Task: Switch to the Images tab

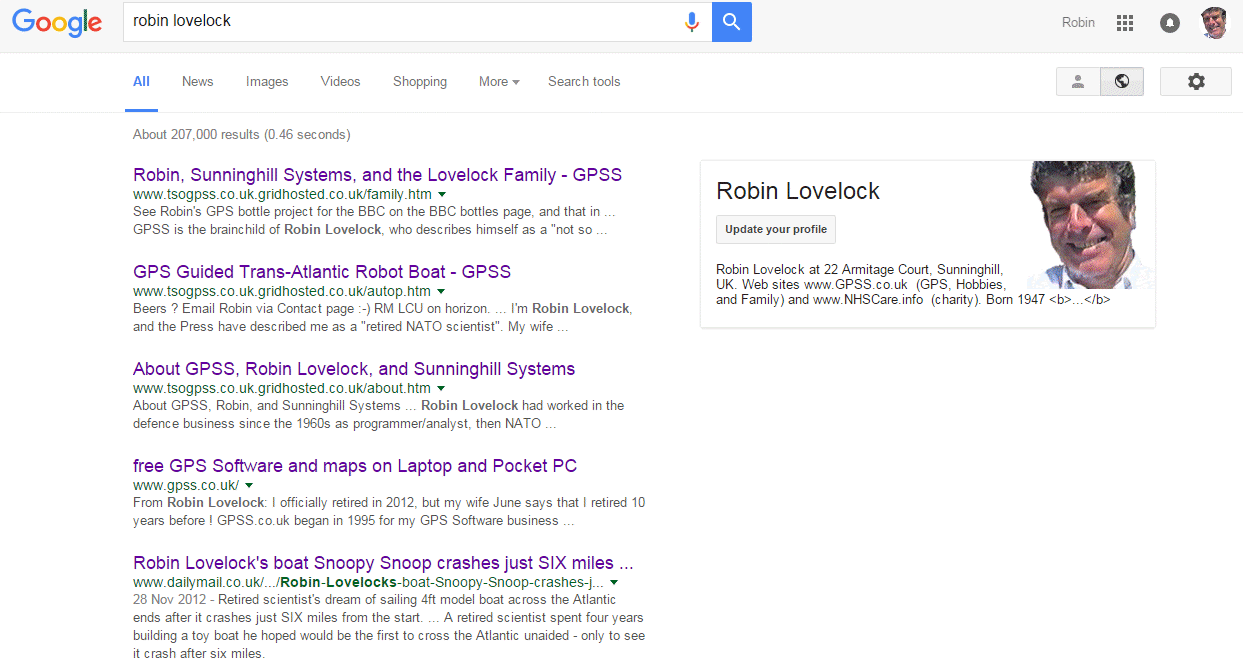Action: 266,81
